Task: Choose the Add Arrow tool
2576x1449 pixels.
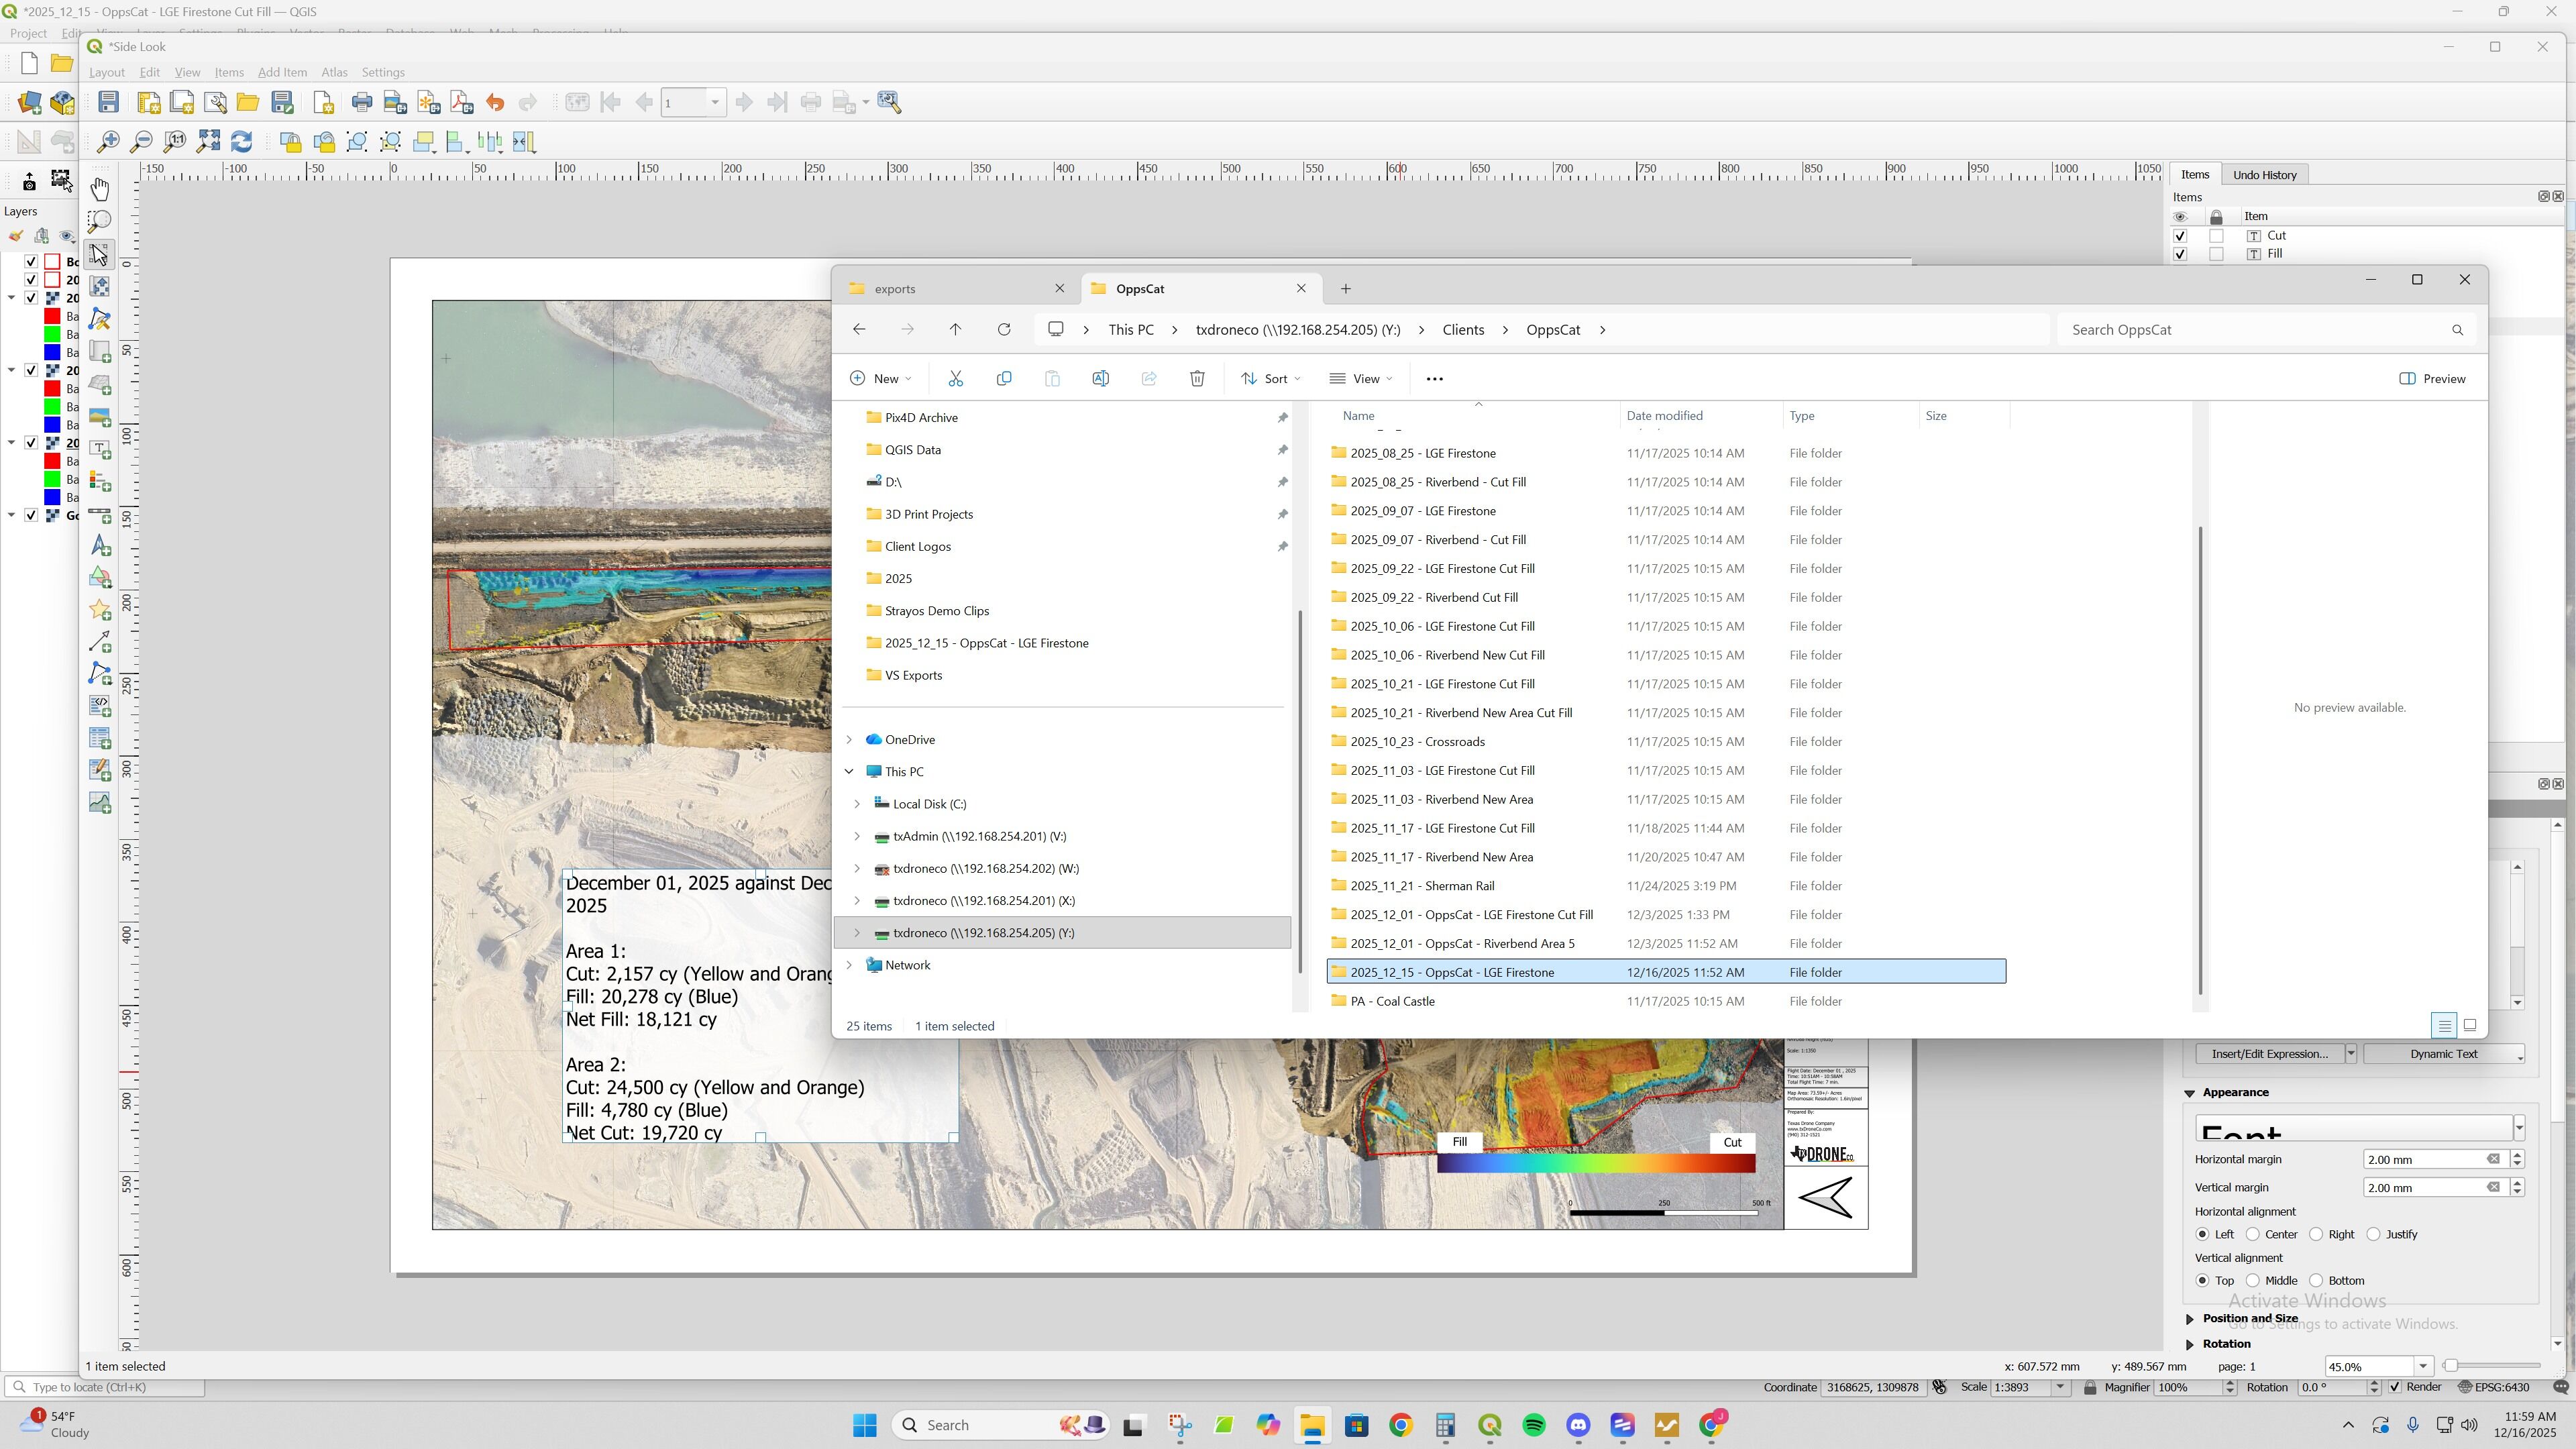Action: click(x=100, y=642)
